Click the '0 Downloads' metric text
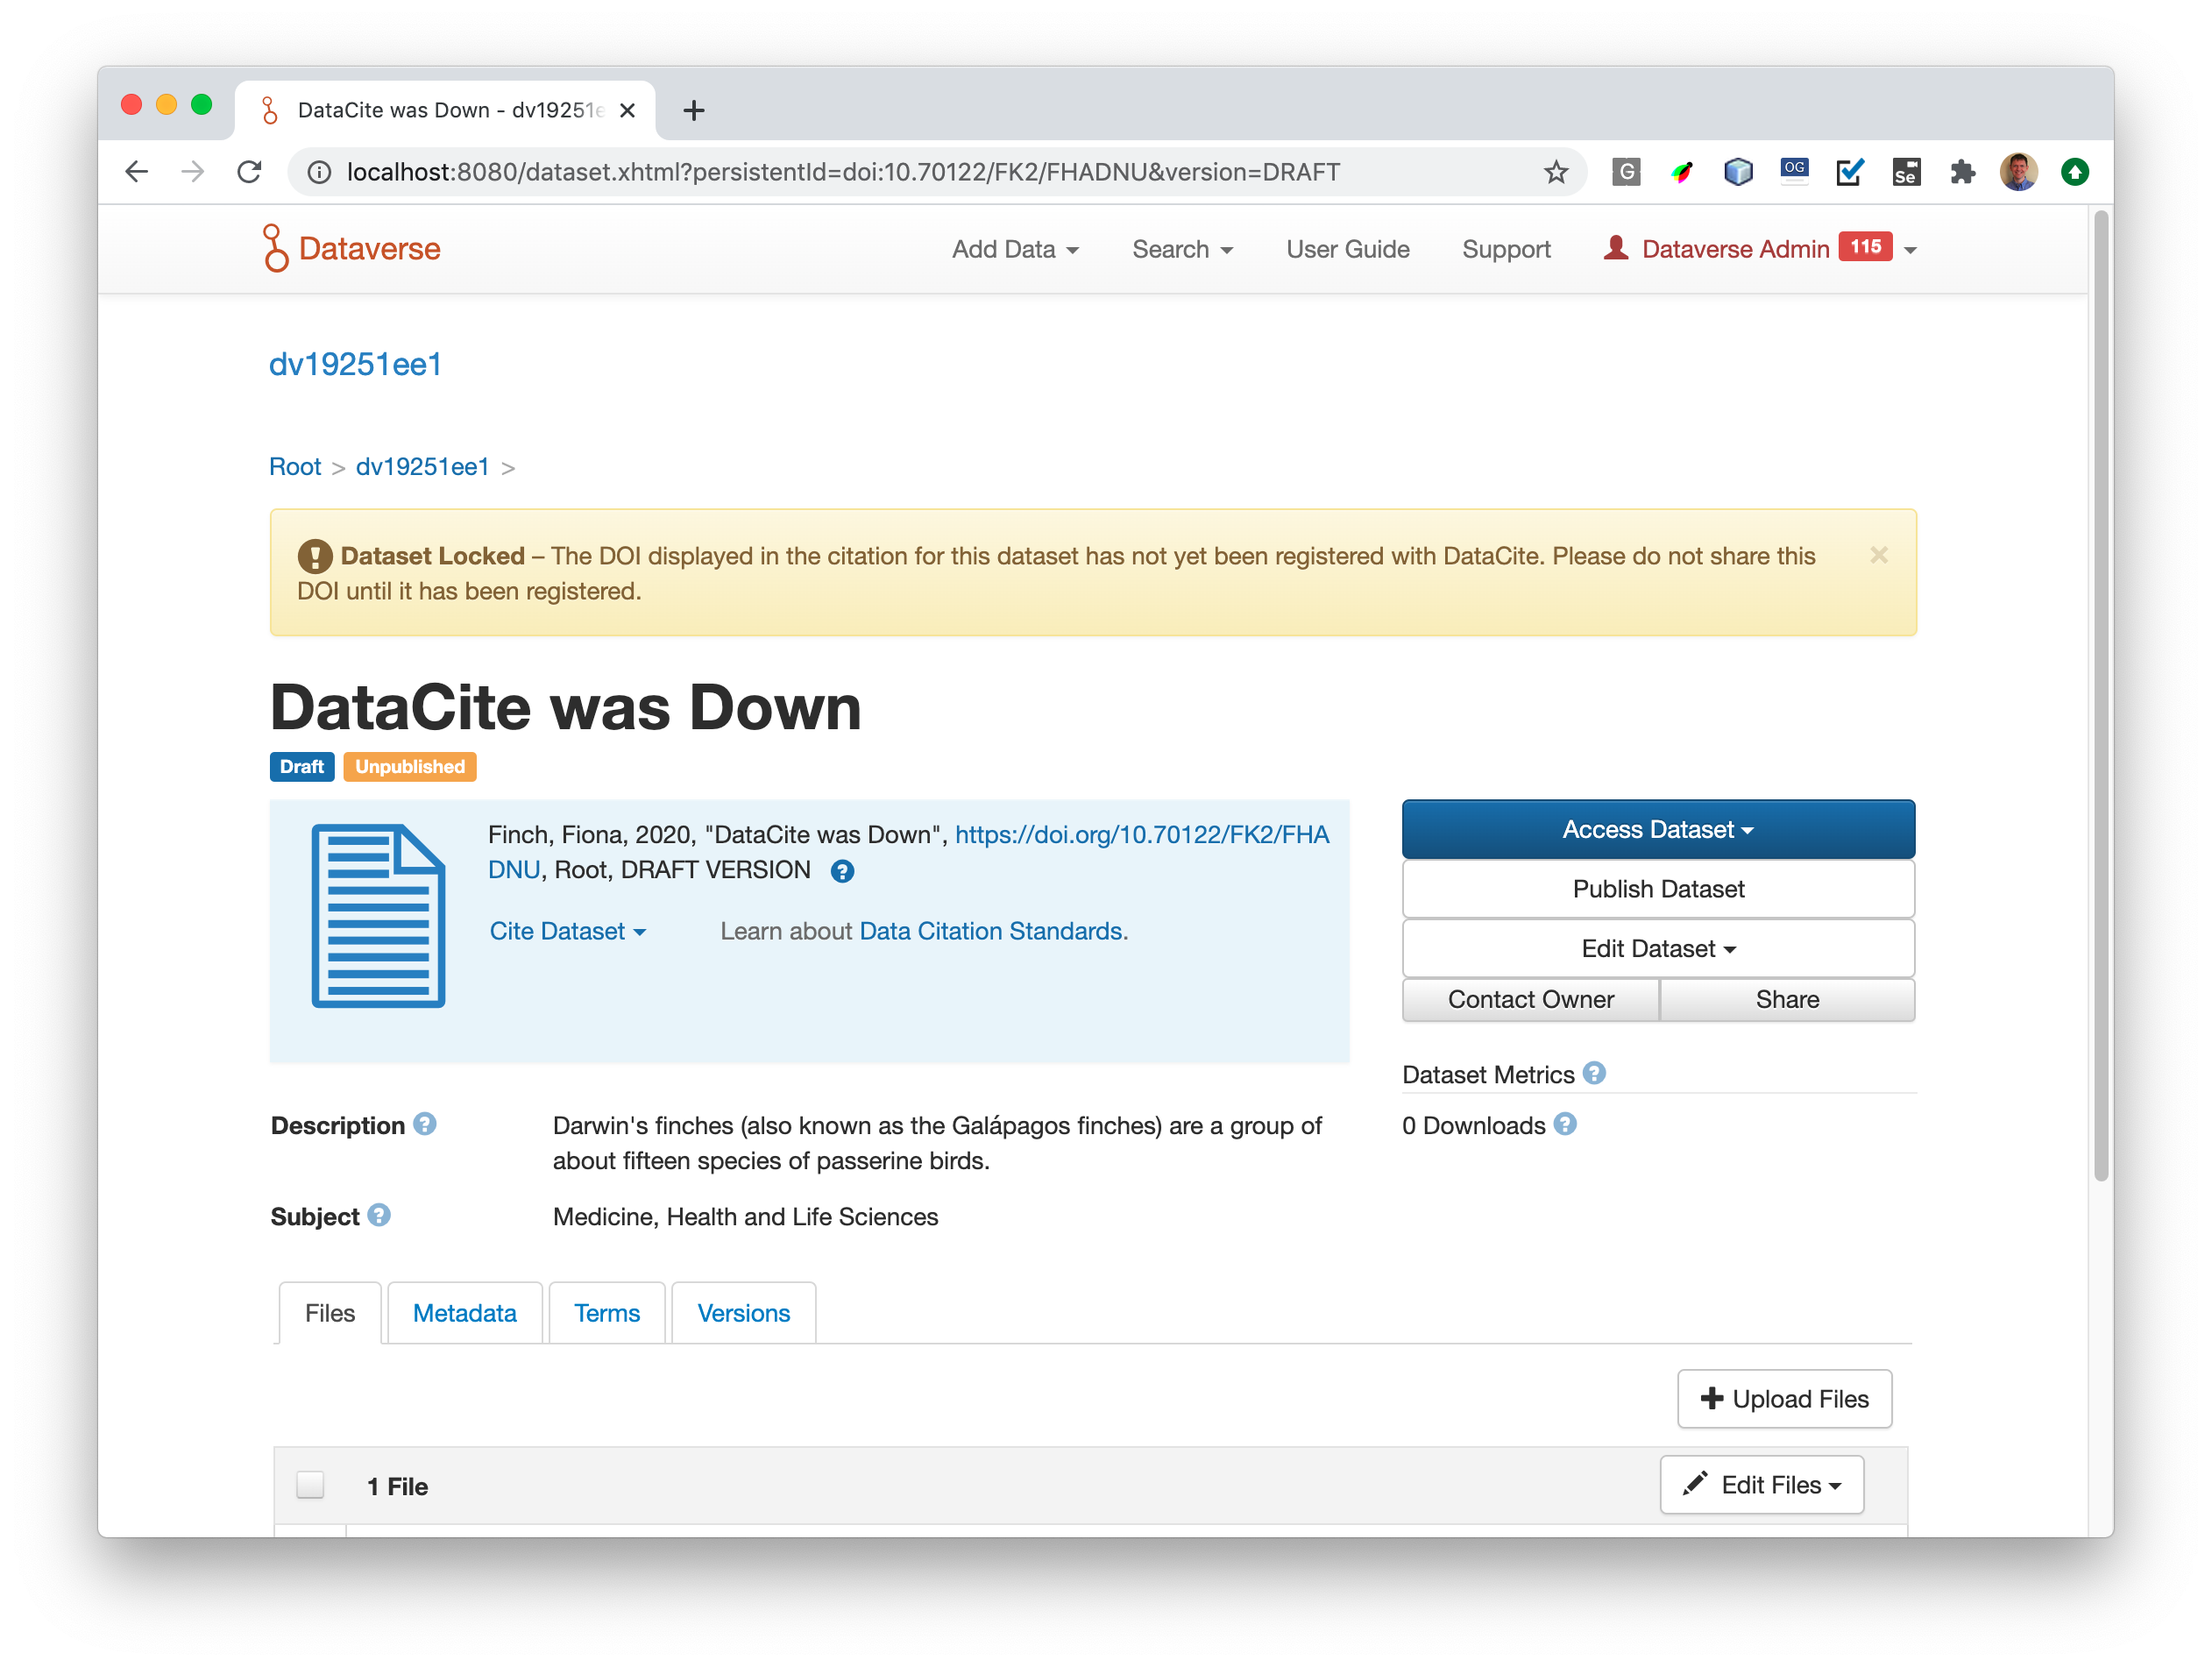The width and height of the screenshot is (2212, 1667). pos(1473,1125)
